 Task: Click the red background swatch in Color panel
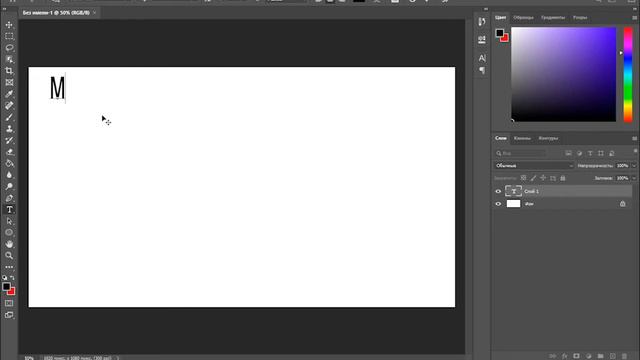506,39
